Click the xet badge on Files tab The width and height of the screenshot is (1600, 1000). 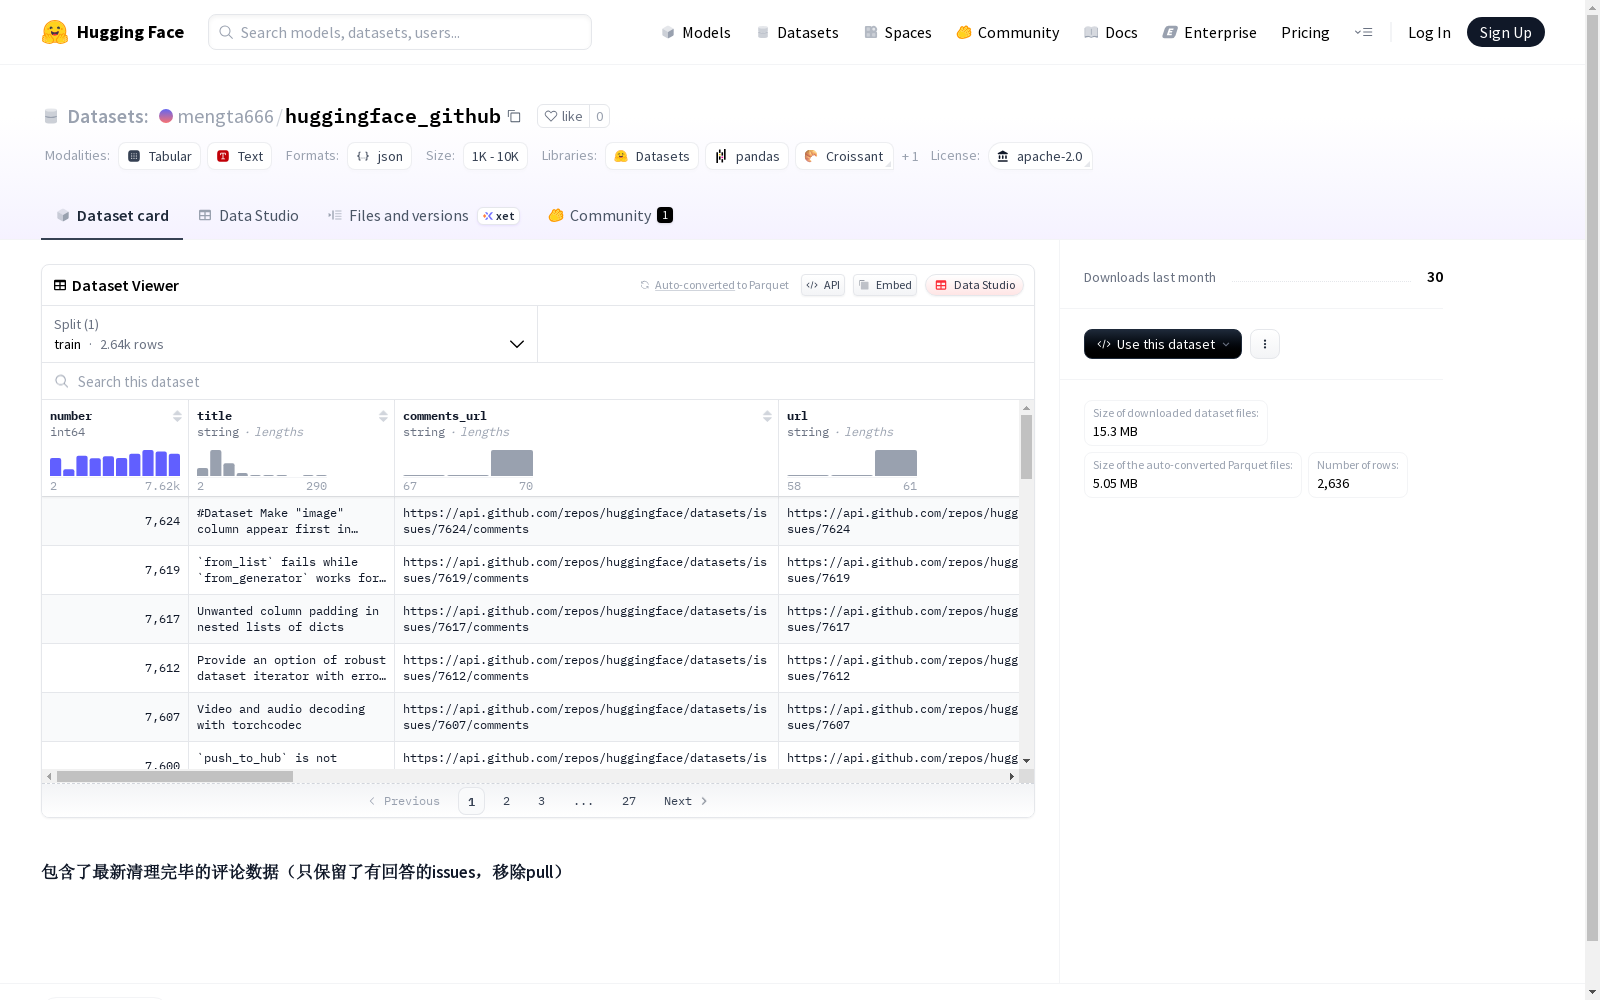pyautogui.click(x=499, y=216)
